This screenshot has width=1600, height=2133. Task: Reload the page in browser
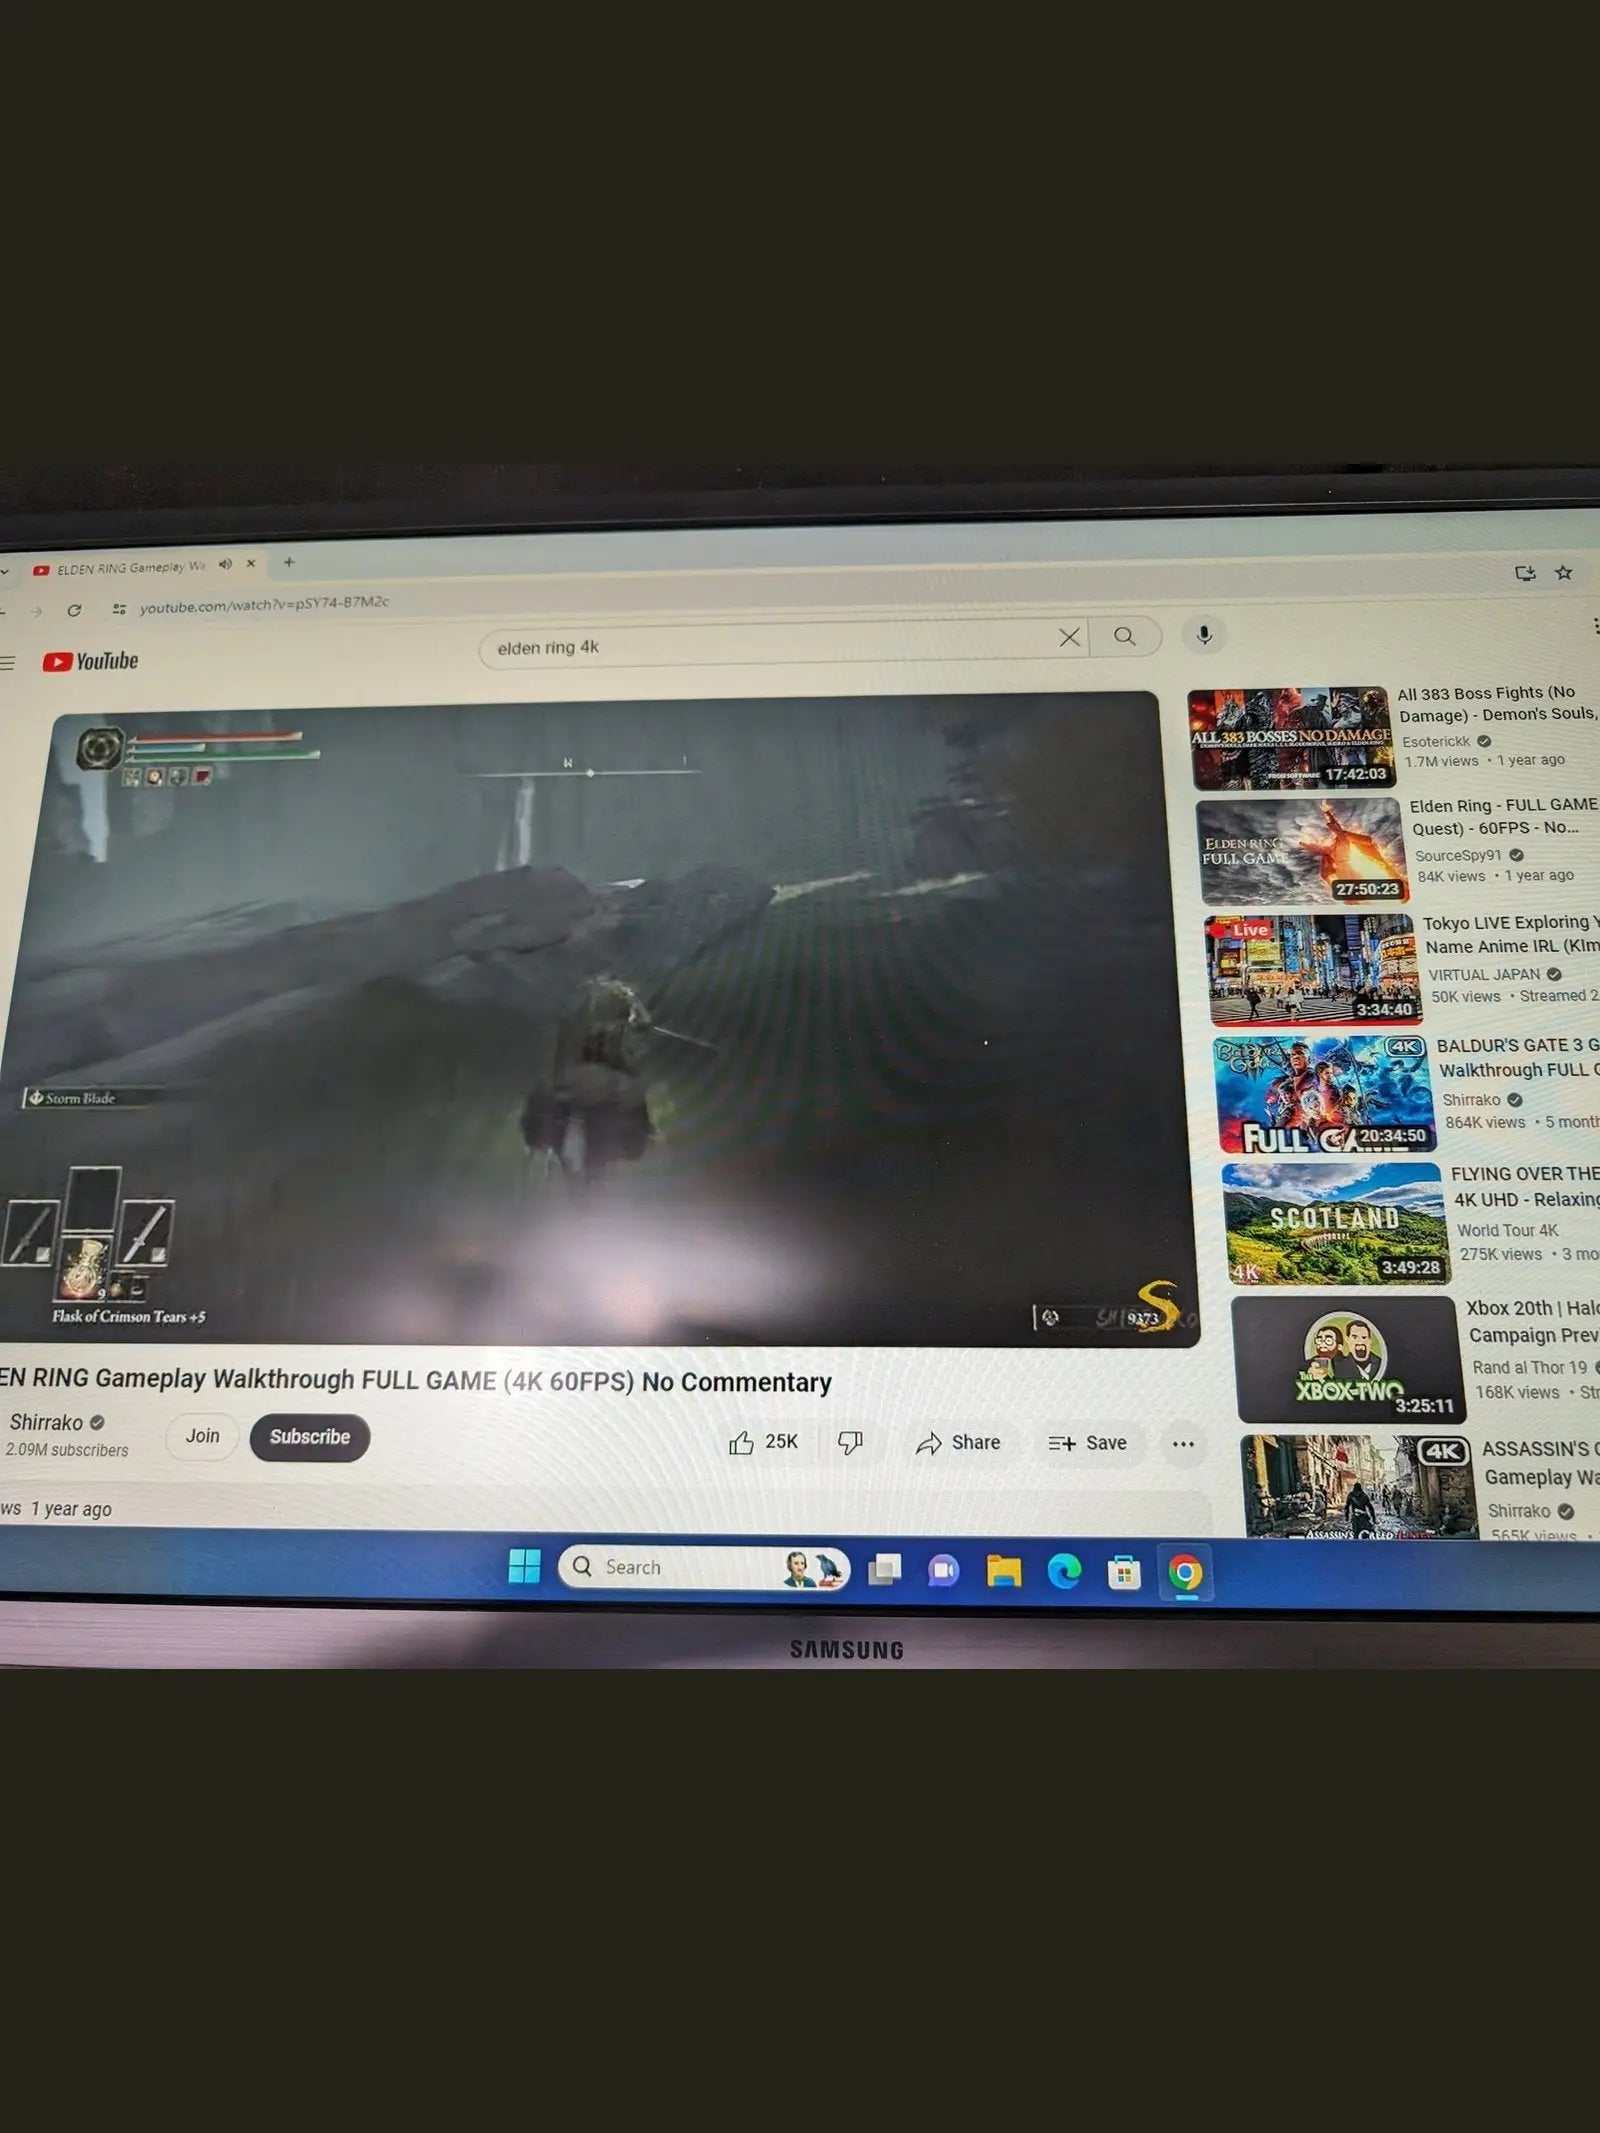pyautogui.click(x=74, y=610)
